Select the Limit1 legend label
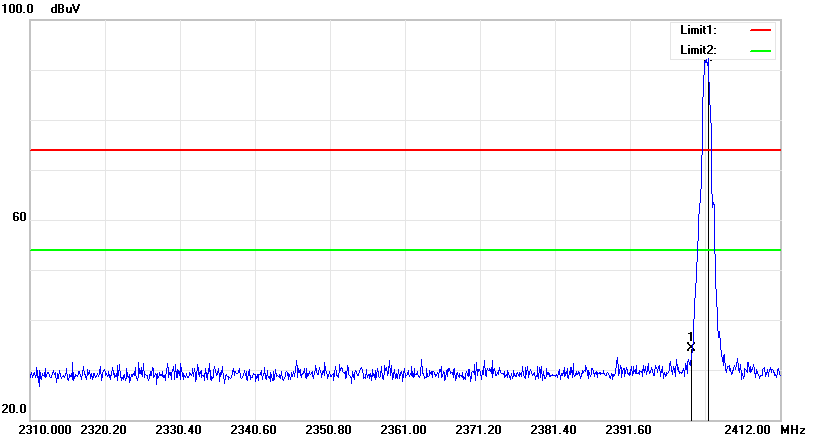The image size is (816, 440). [698, 30]
